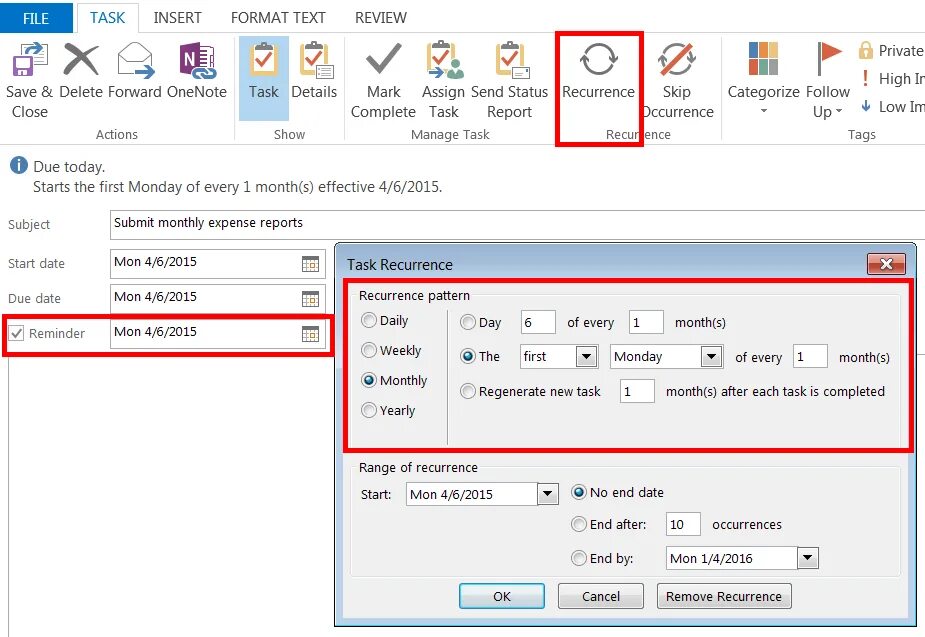Delete the task with the X icon
This screenshot has height=637, width=925.
click(81, 60)
